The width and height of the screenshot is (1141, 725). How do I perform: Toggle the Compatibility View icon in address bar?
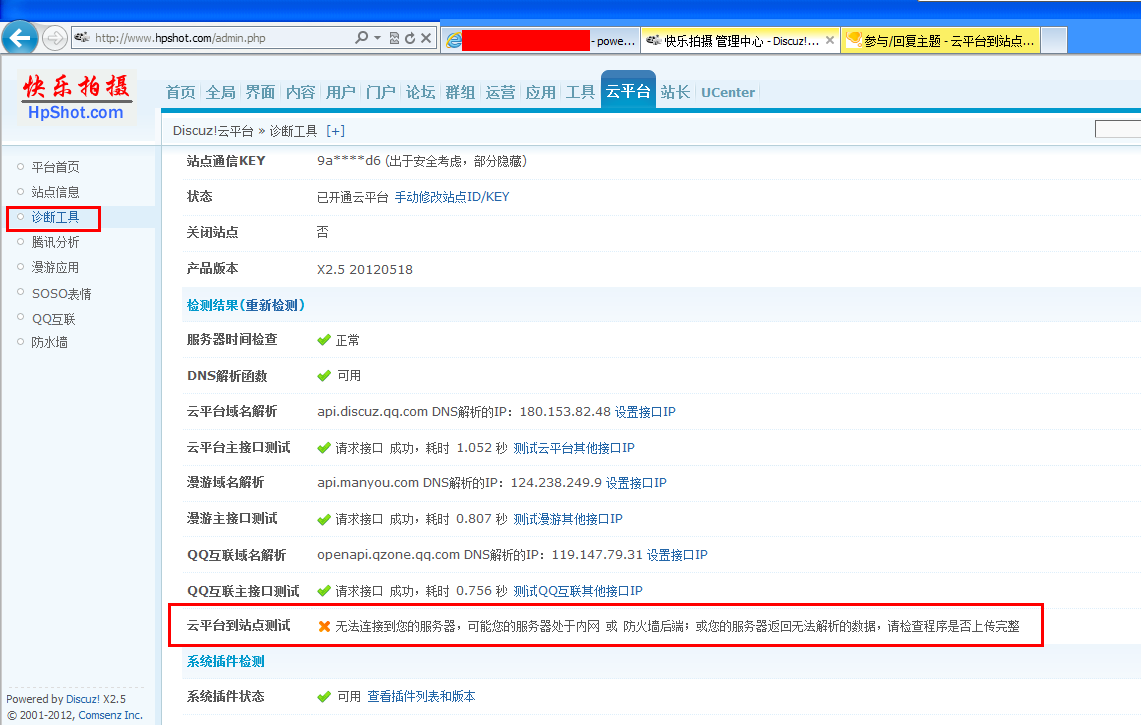394,38
